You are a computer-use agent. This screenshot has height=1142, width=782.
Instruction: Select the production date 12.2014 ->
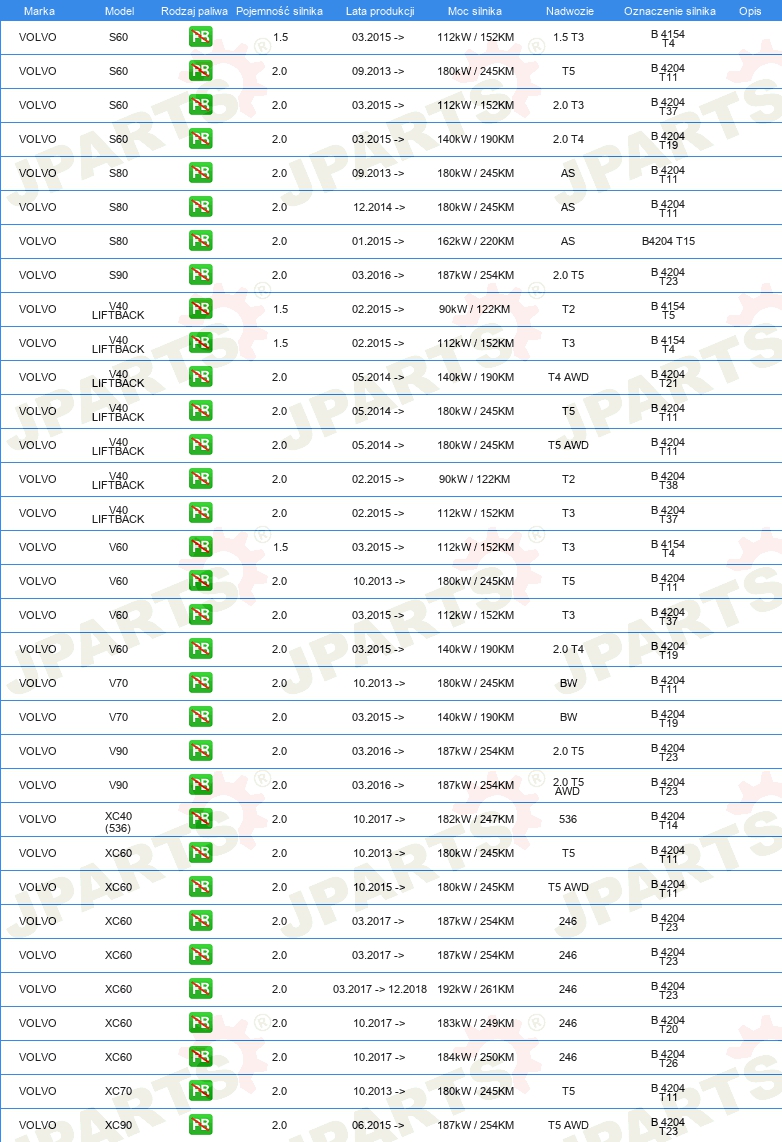pos(379,208)
